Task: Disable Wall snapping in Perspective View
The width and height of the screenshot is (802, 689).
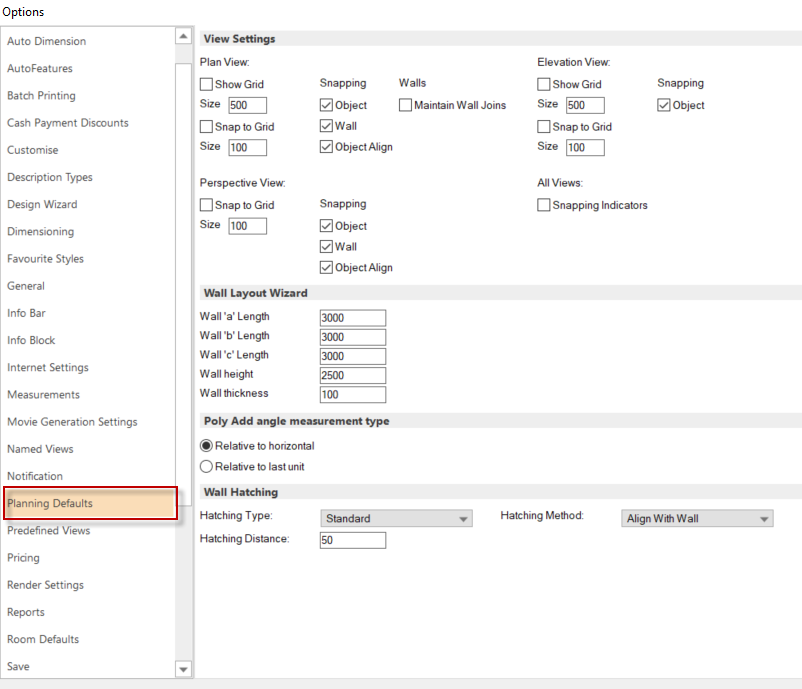Action: [x=326, y=246]
